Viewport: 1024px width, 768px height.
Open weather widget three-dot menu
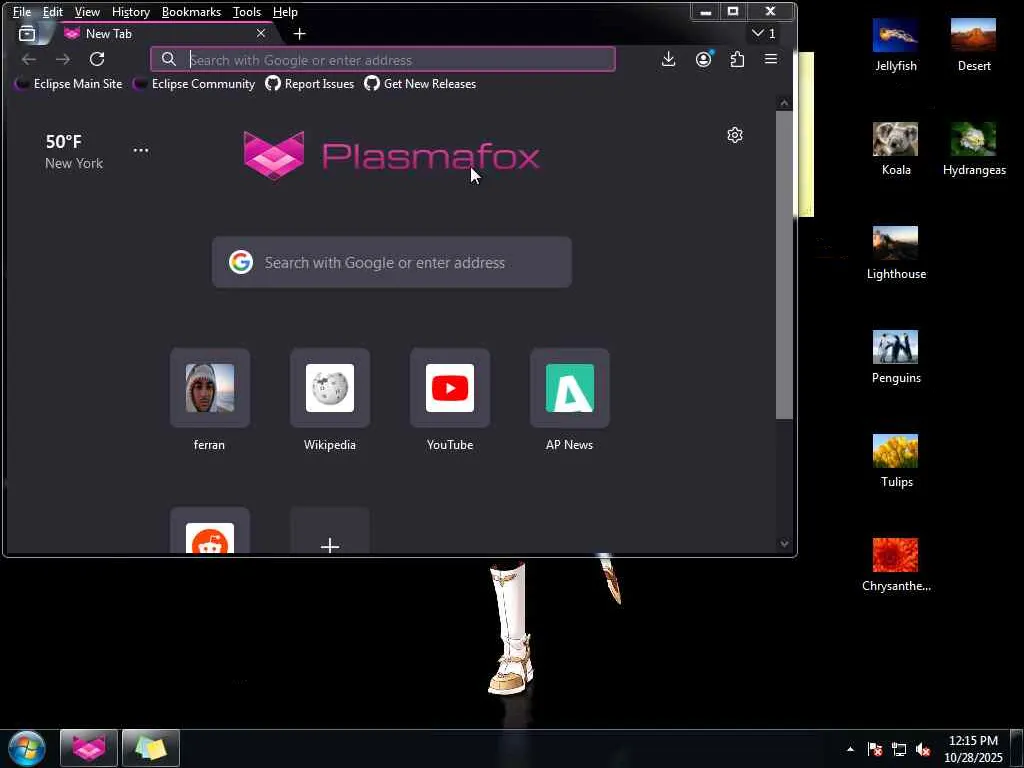[140, 150]
